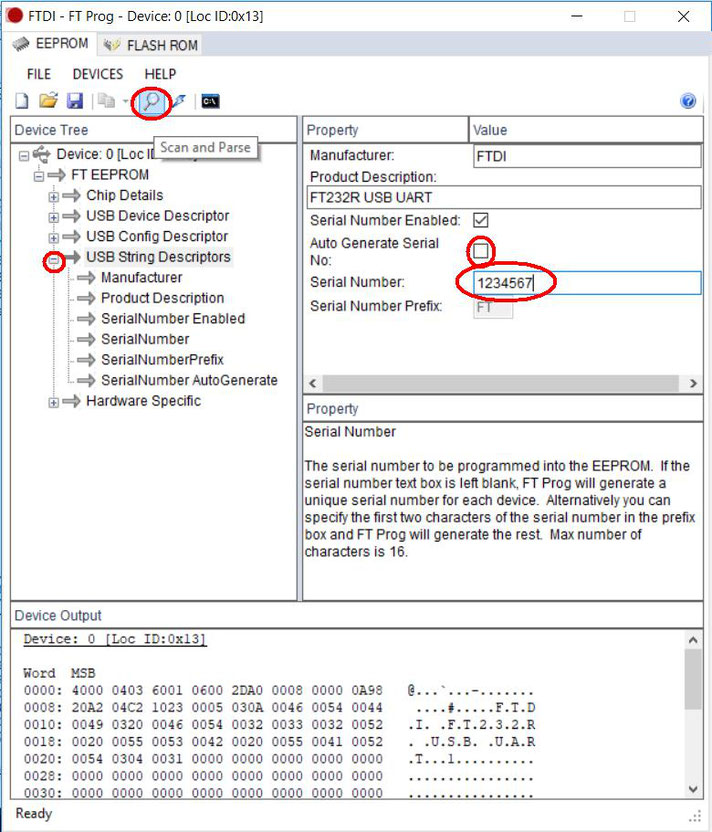712x832 pixels.
Task: Select the Product Description tree item
Action: (x=162, y=298)
